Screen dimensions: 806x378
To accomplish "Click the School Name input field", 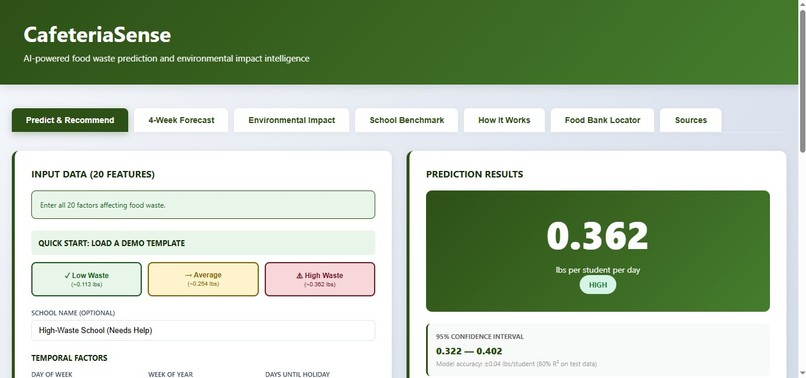I will pos(203,330).
